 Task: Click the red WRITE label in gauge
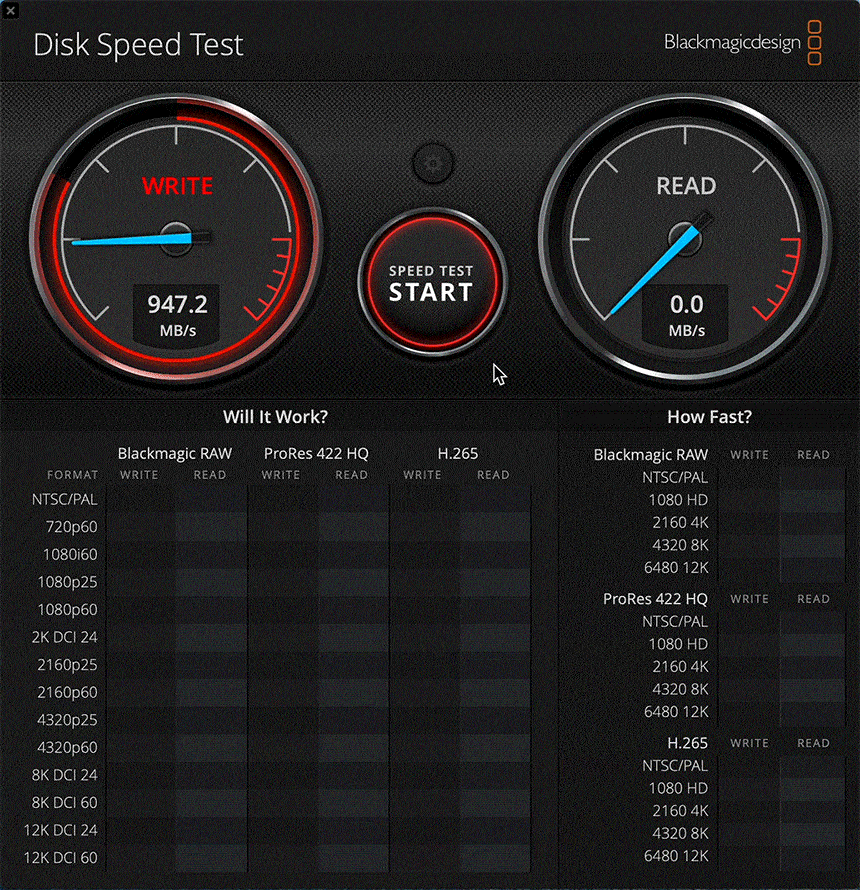pyautogui.click(x=177, y=186)
